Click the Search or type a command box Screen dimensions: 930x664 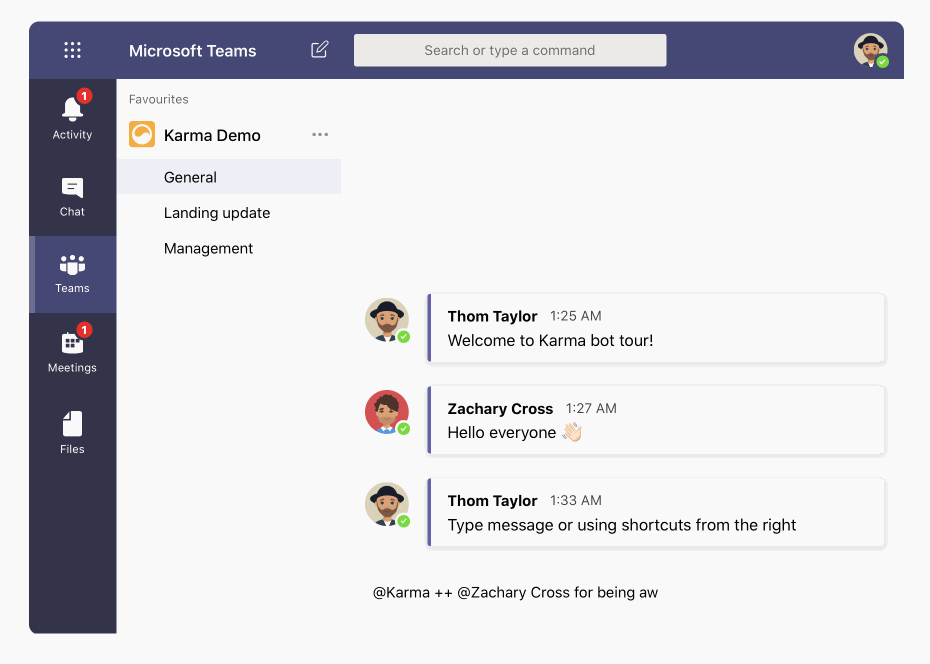[510, 50]
